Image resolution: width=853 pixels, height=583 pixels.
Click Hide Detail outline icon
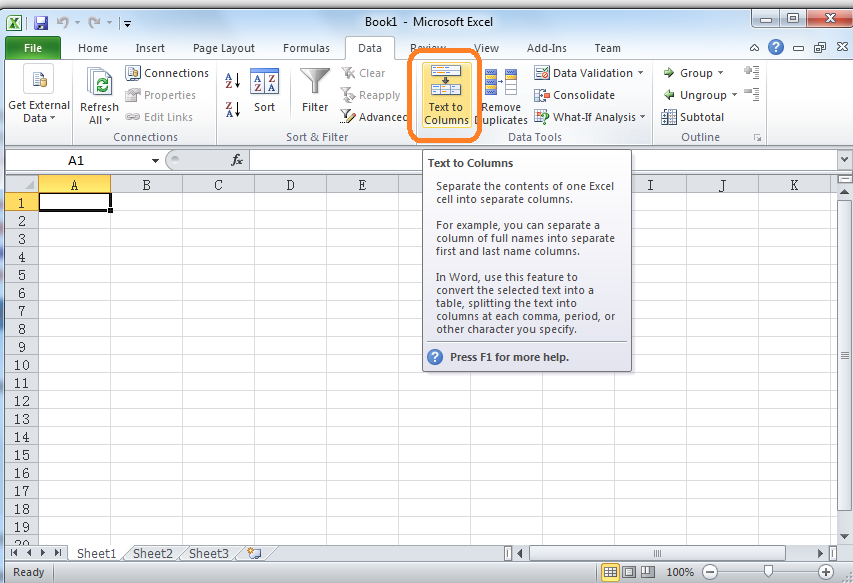coord(752,94)
